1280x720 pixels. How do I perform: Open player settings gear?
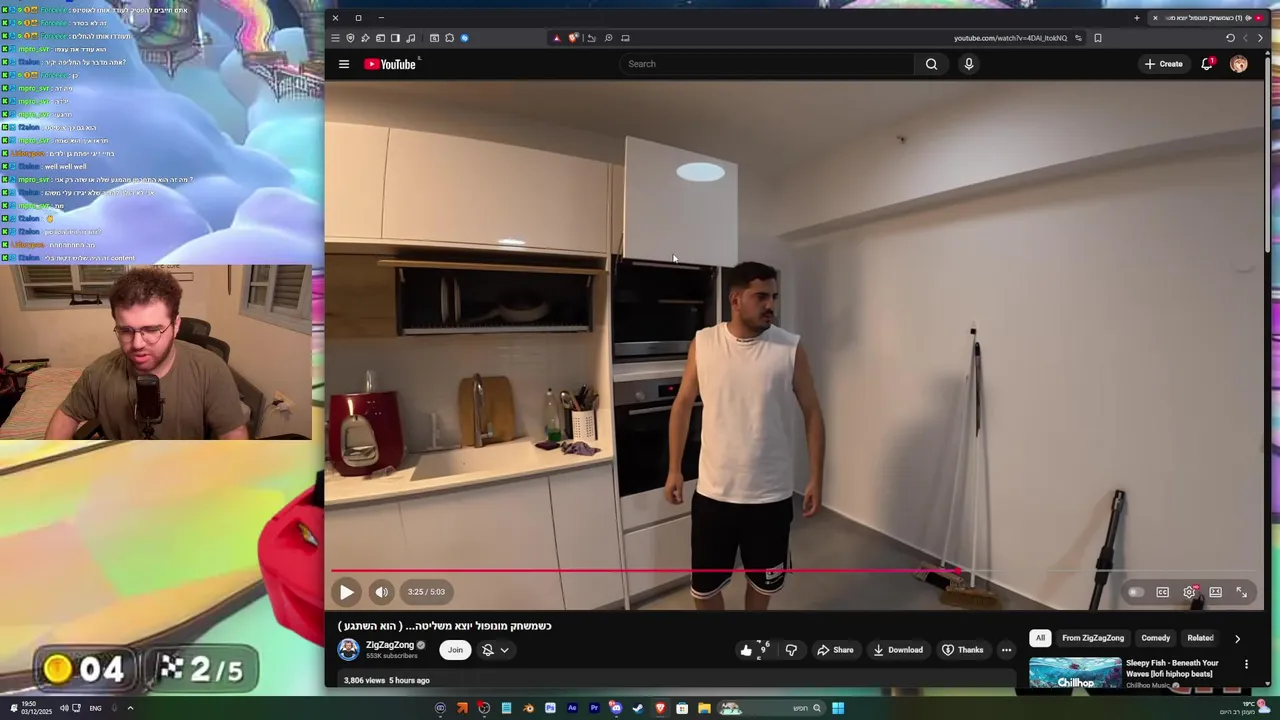[x=1189, y=592]
